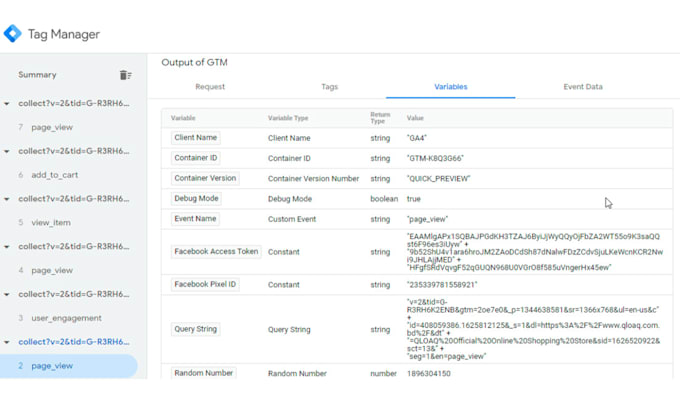Click the "page_view" value in Event Name row

click(x=428, y=219)
